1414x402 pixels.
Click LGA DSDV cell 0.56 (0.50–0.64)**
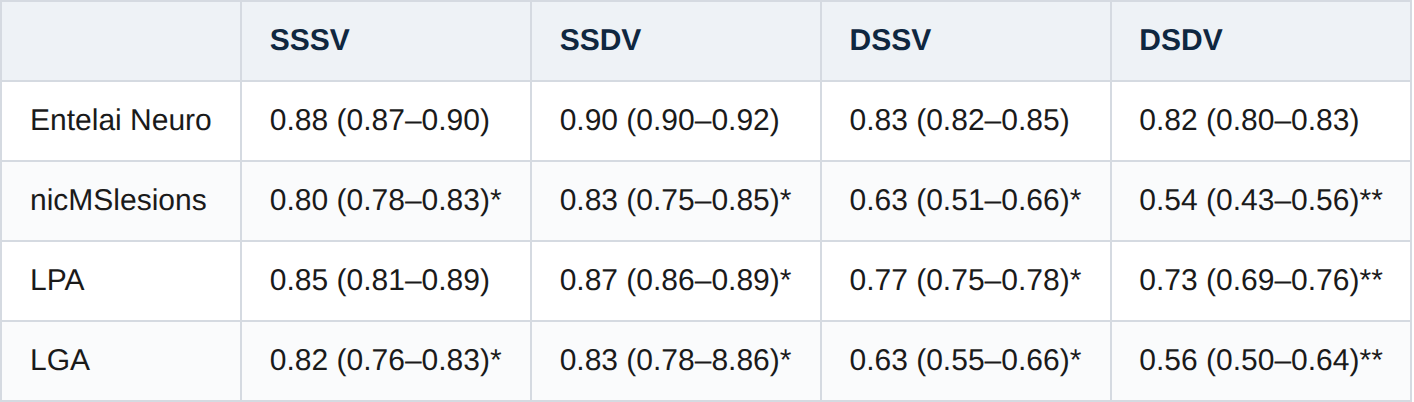click(1261, 361)
